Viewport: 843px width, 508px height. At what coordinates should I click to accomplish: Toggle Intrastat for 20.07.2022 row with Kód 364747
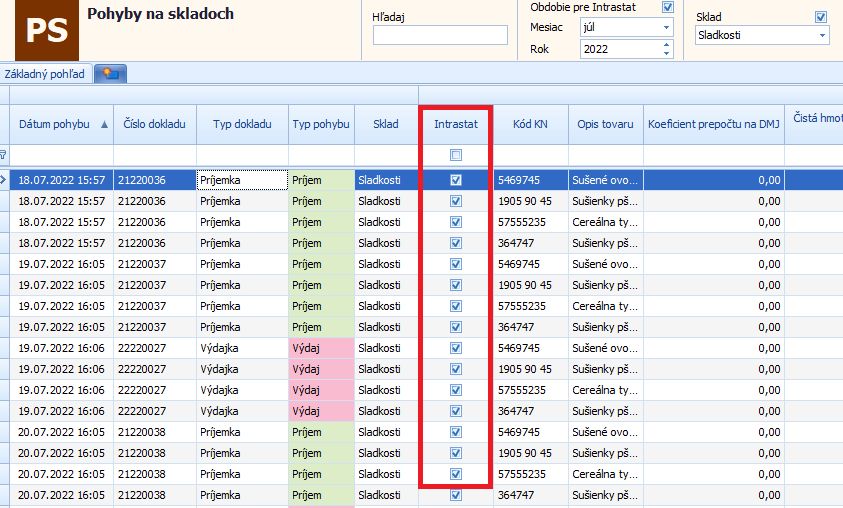tap(456, 495)
